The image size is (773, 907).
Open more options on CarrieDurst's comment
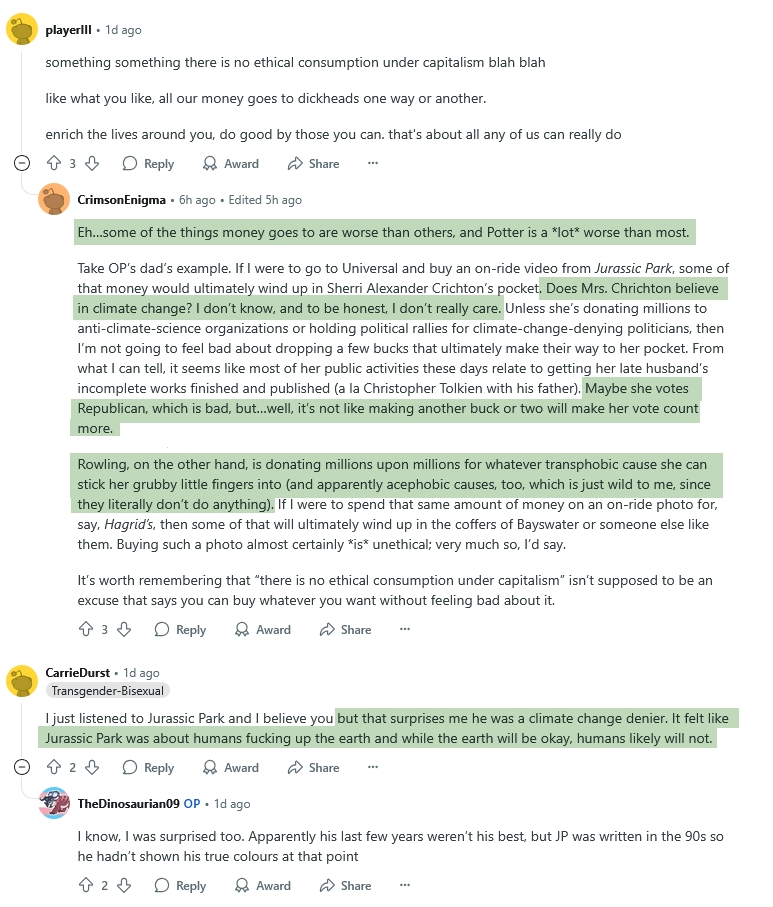click(x=373, y=767)
